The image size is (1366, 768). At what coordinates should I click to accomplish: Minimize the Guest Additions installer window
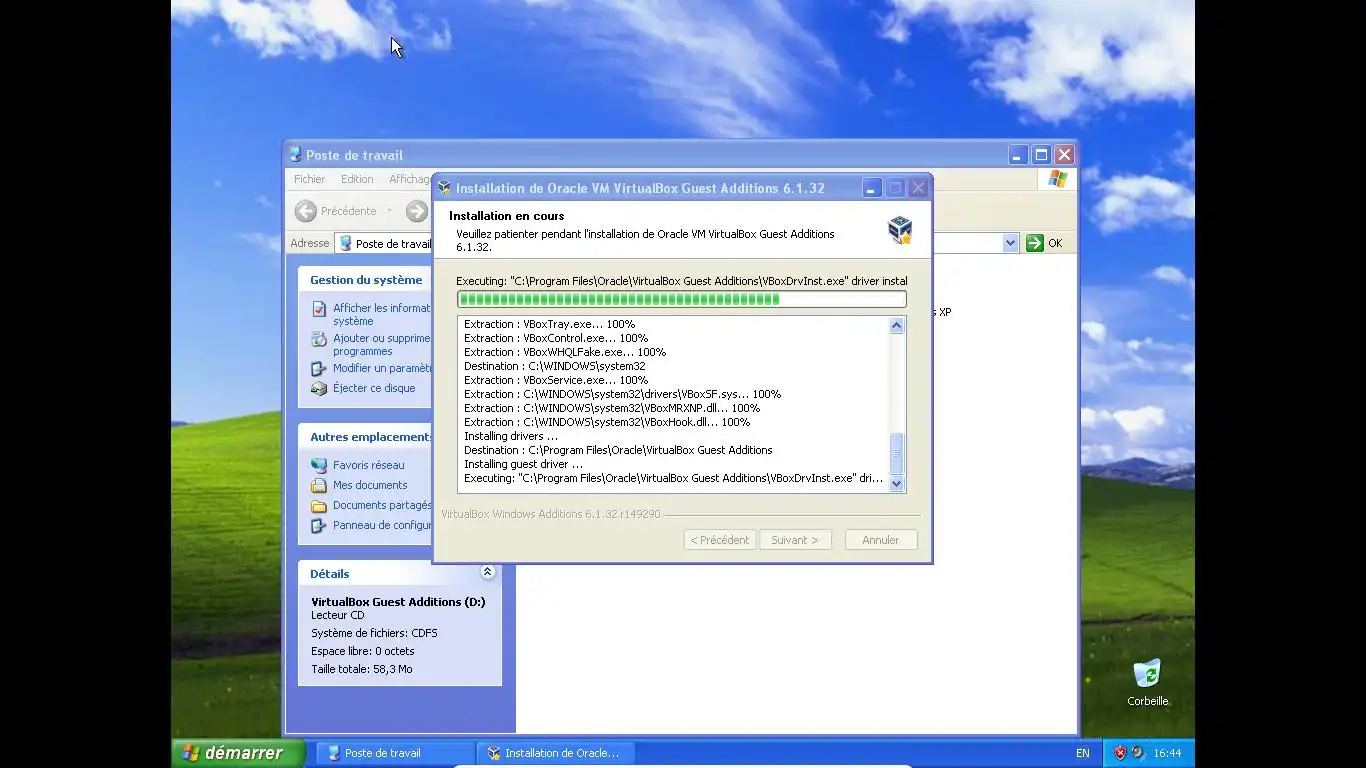click(872, 188)
